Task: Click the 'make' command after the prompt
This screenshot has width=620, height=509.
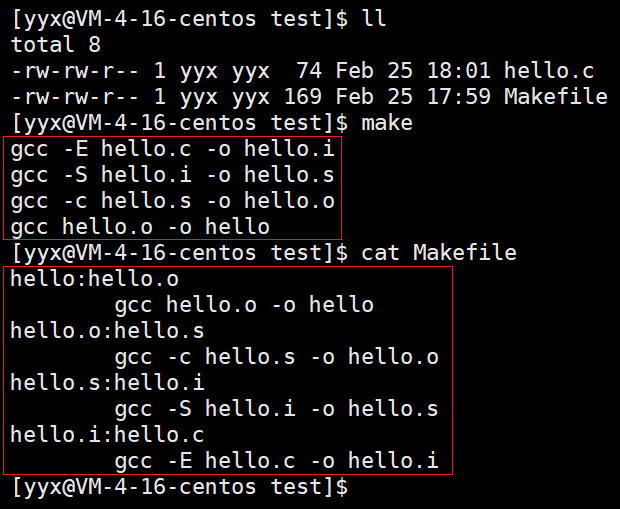Action: coord(385,123)
